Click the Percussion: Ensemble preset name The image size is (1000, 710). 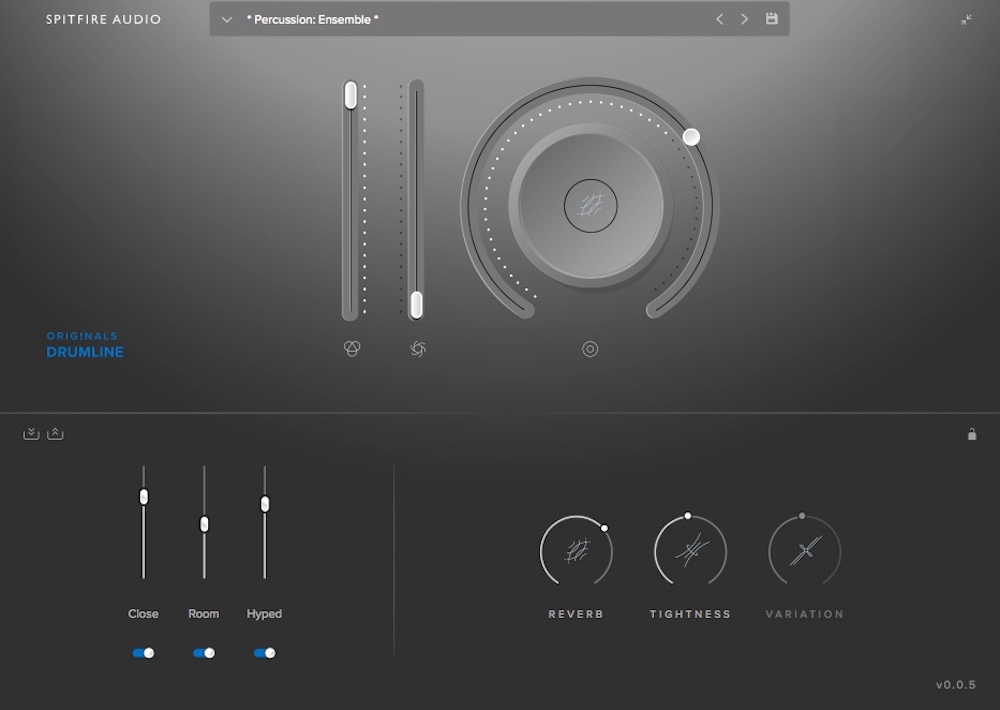click(x=313, y=19)
